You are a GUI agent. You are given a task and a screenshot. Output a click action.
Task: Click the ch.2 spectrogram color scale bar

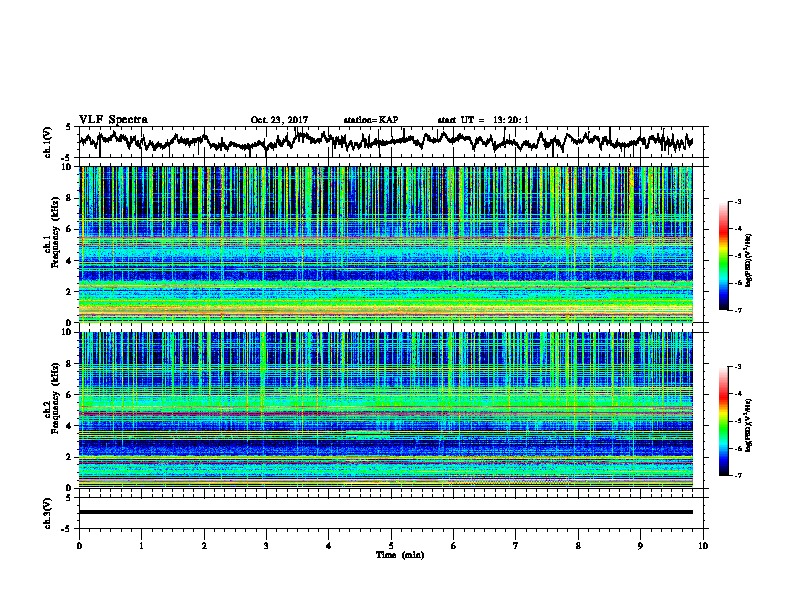point(723,421)
